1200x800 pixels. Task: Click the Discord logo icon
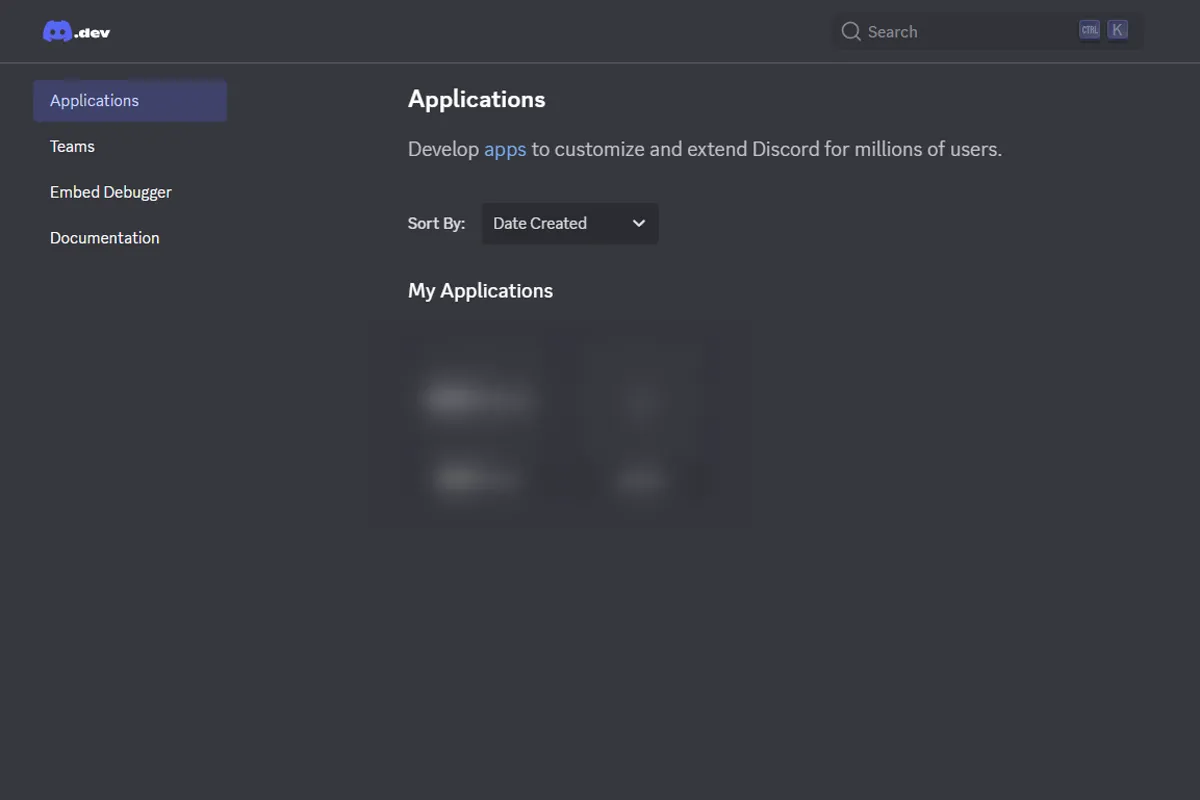57,32
